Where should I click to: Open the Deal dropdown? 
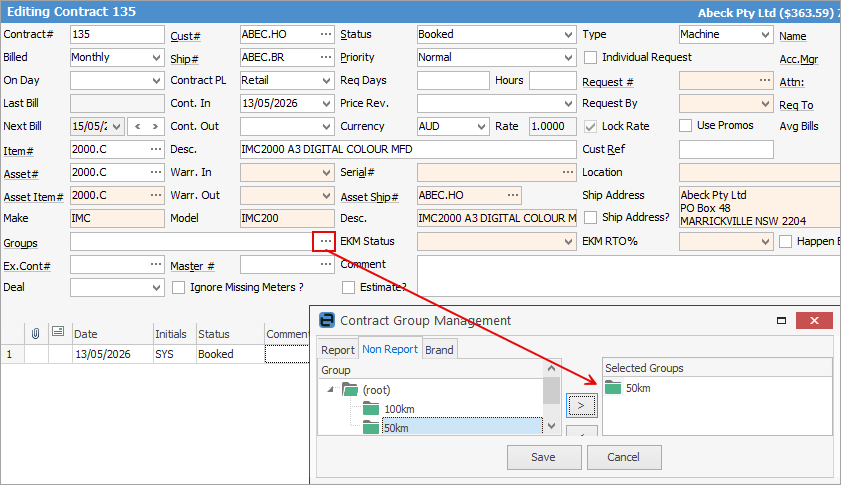[156, 288]
